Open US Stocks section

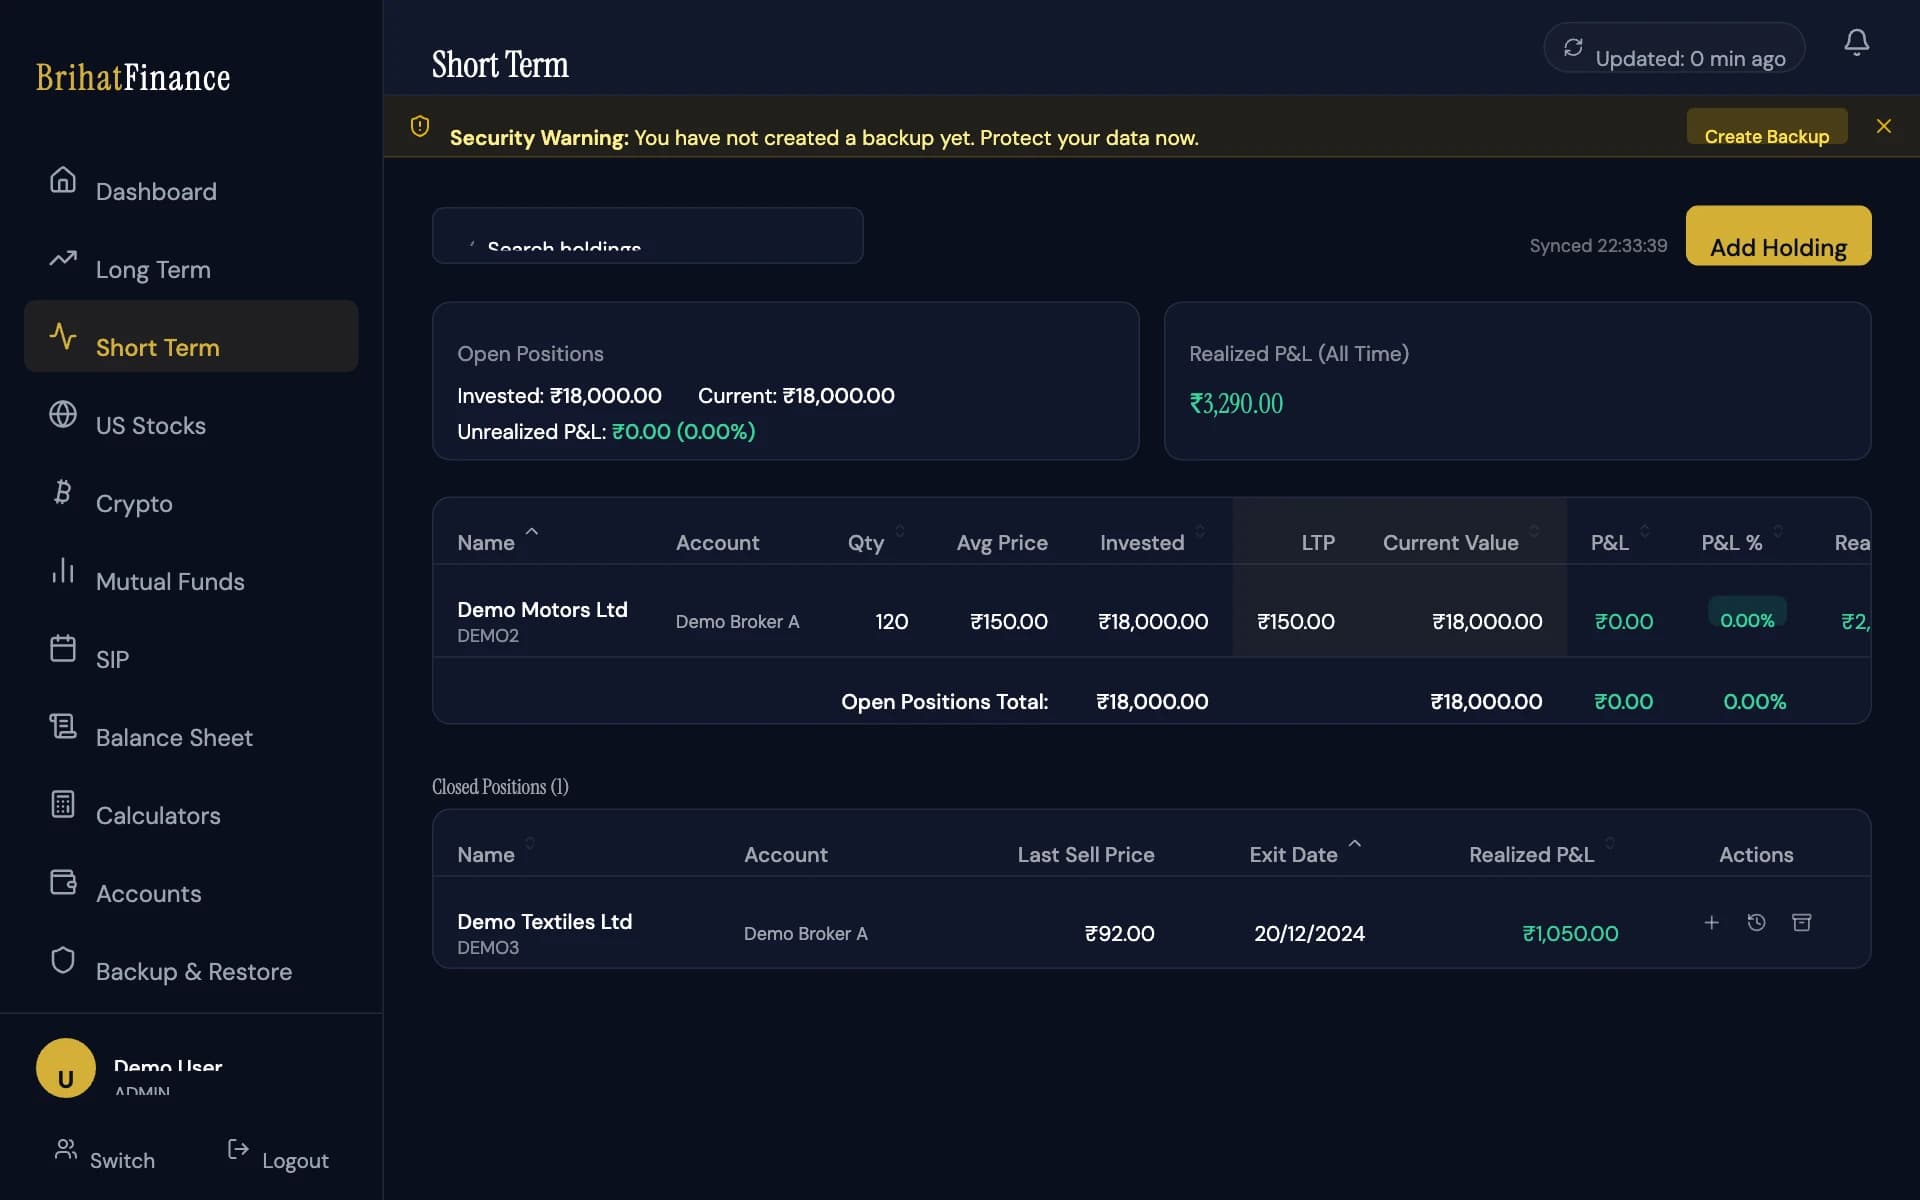coord(191,415)
